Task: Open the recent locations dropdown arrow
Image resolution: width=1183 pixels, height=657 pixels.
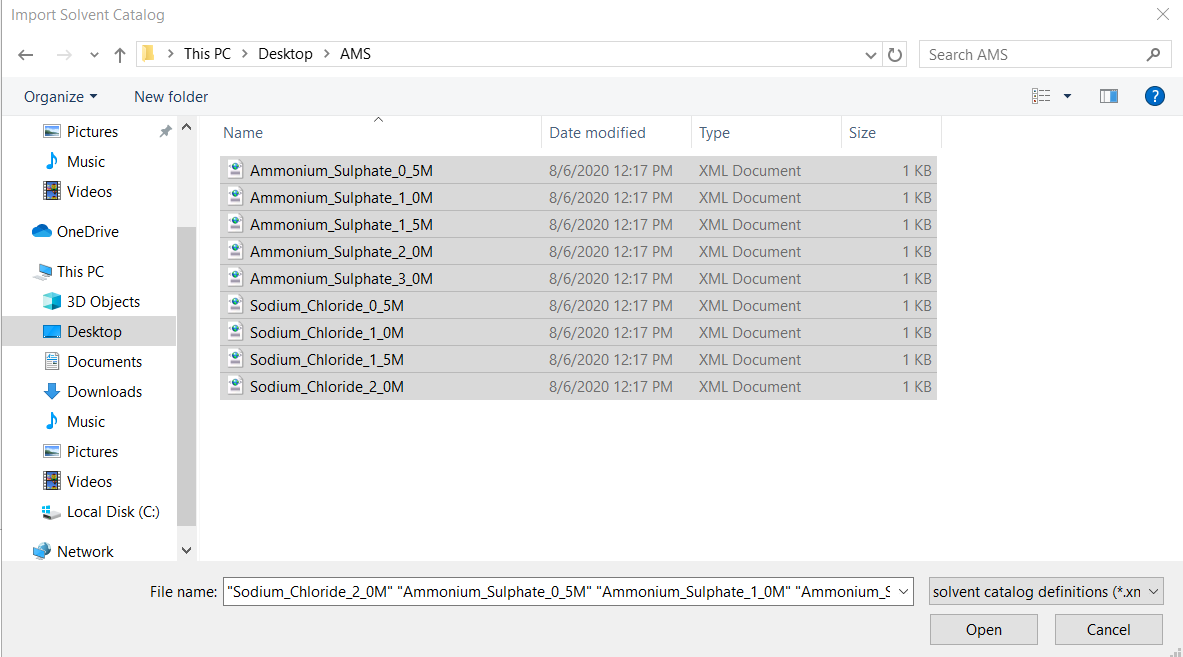Action: coord(94,55)
